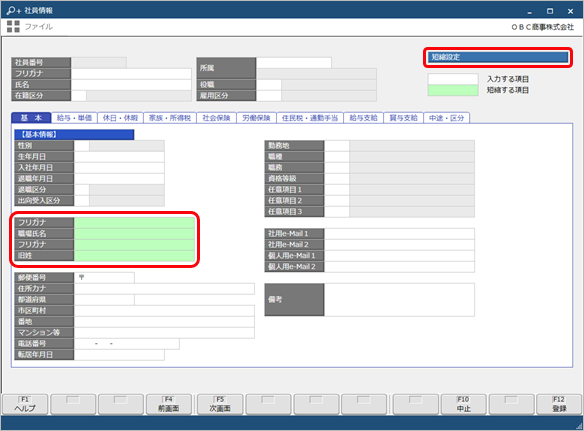Open the ファイル menu

tap(39, 26)
